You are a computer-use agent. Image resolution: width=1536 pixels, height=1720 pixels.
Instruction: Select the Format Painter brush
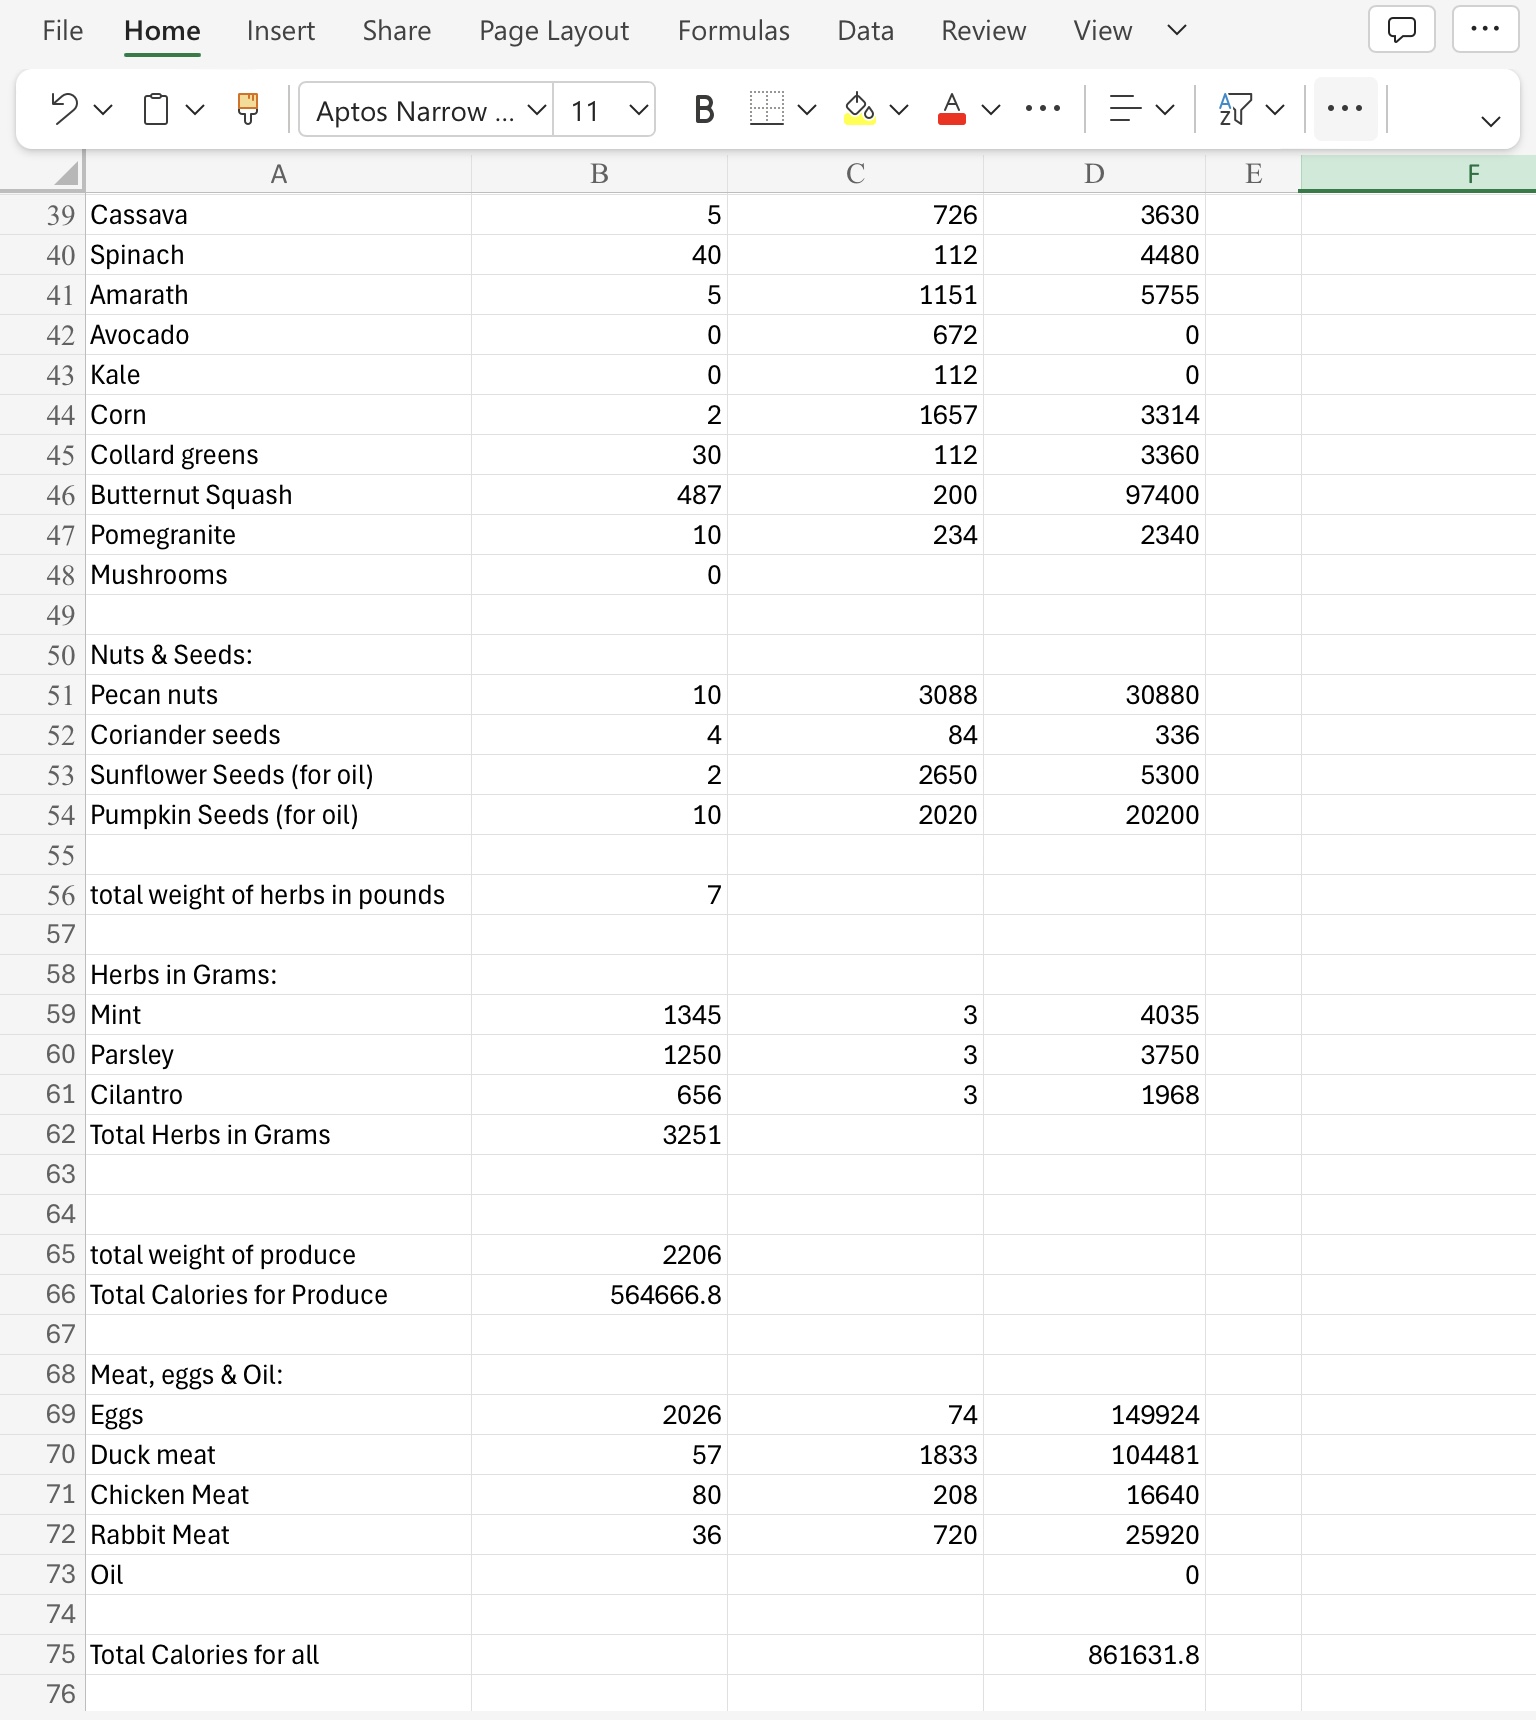(248, 109)
